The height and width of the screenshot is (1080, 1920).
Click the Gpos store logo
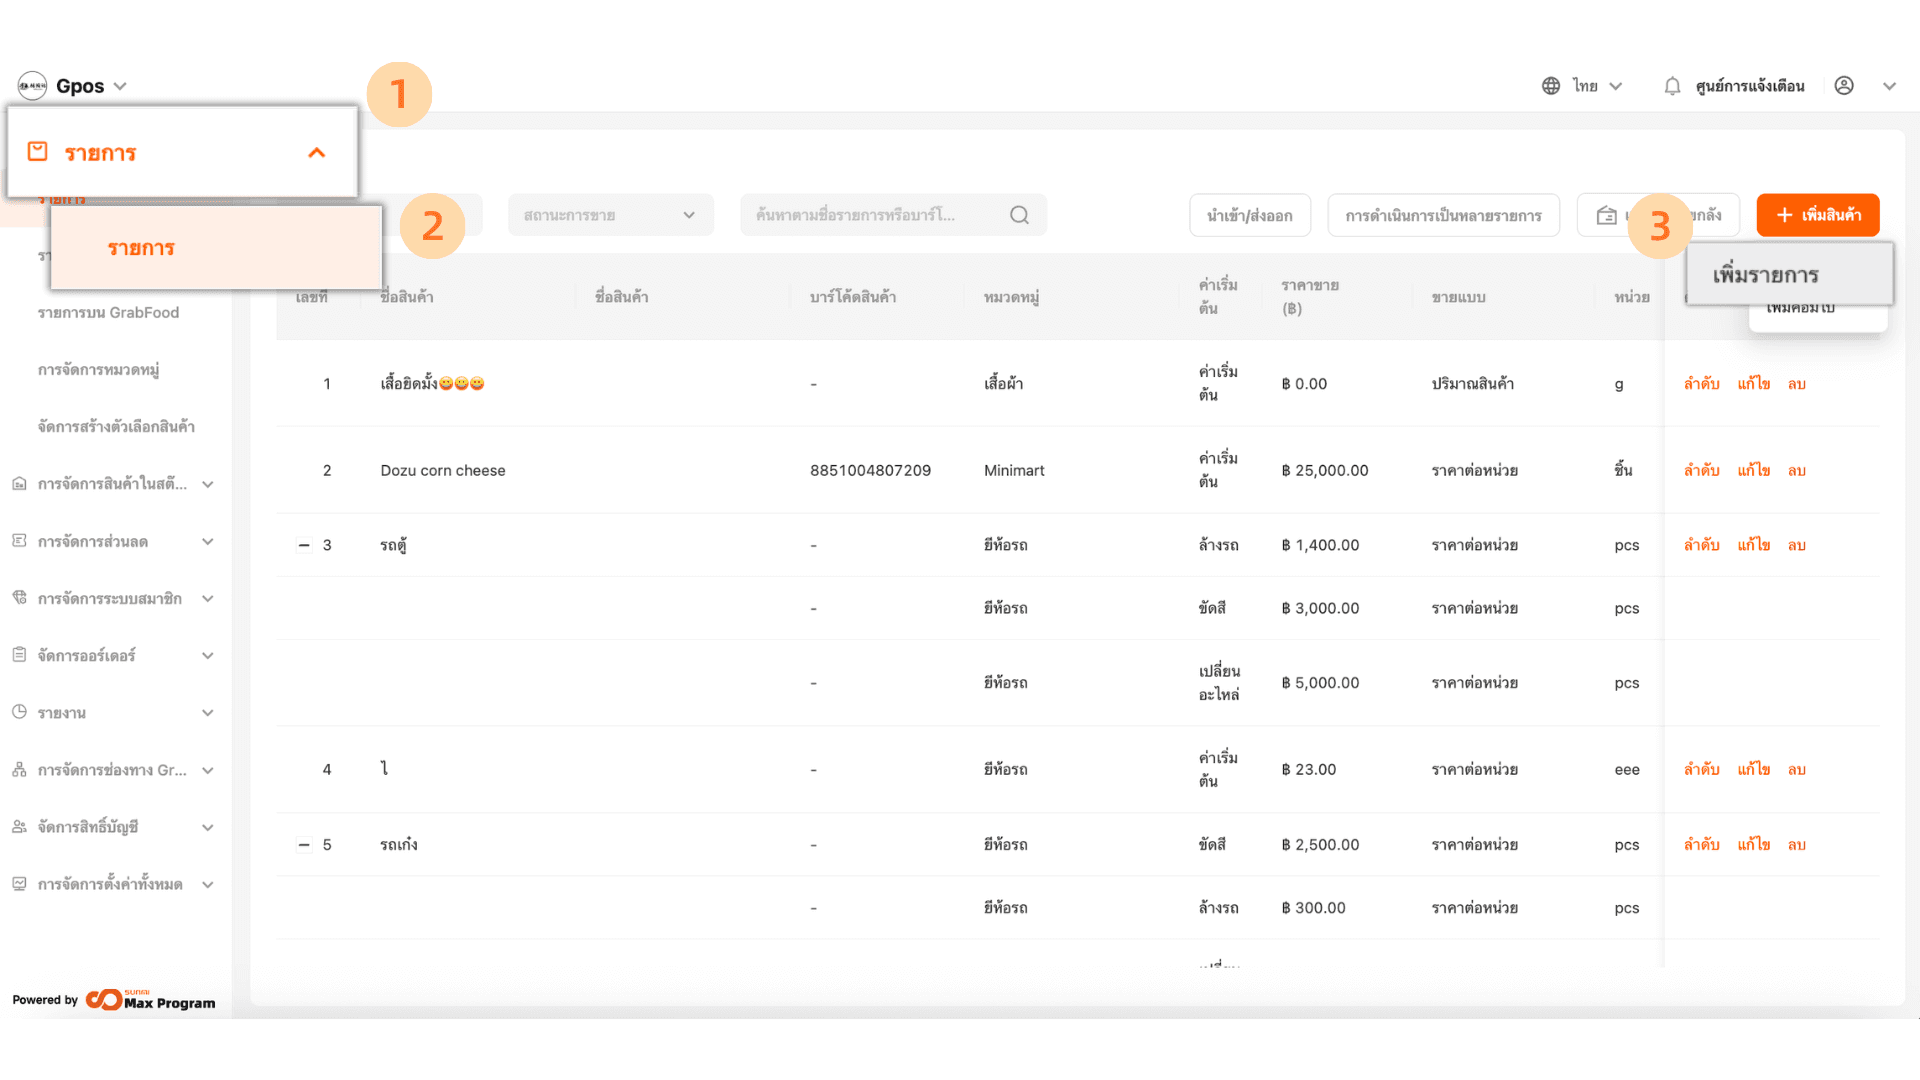point(32,86)
